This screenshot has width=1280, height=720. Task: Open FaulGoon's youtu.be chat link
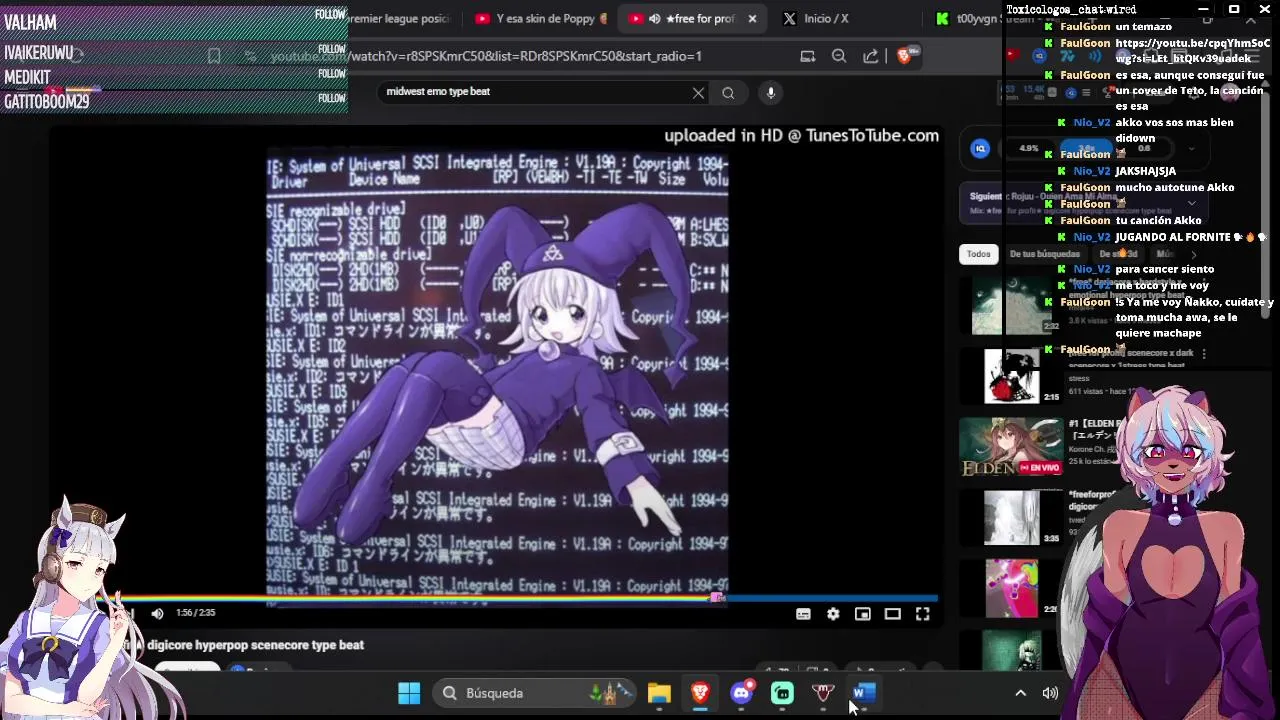click(x=1192, y=51)
